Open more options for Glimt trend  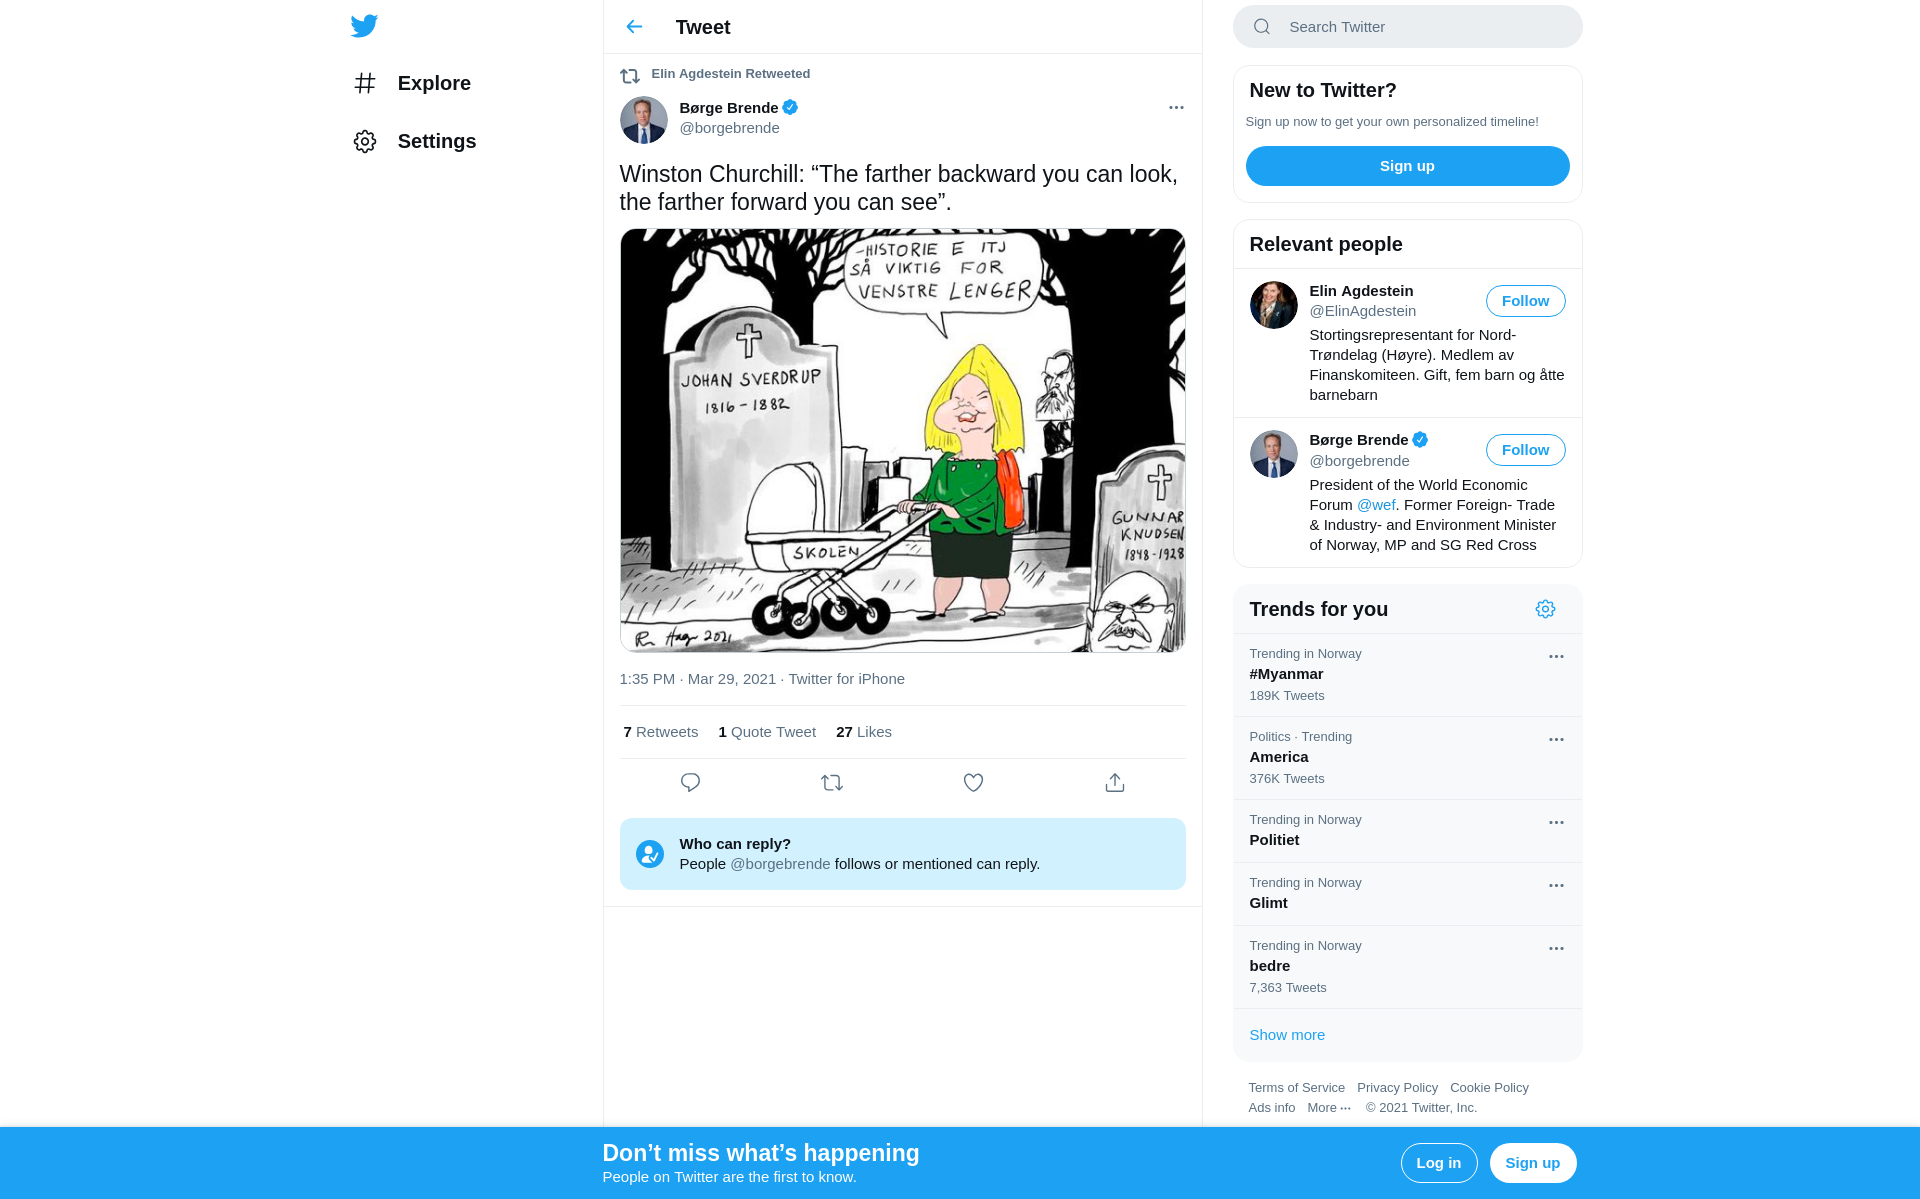pos(1556,886)
